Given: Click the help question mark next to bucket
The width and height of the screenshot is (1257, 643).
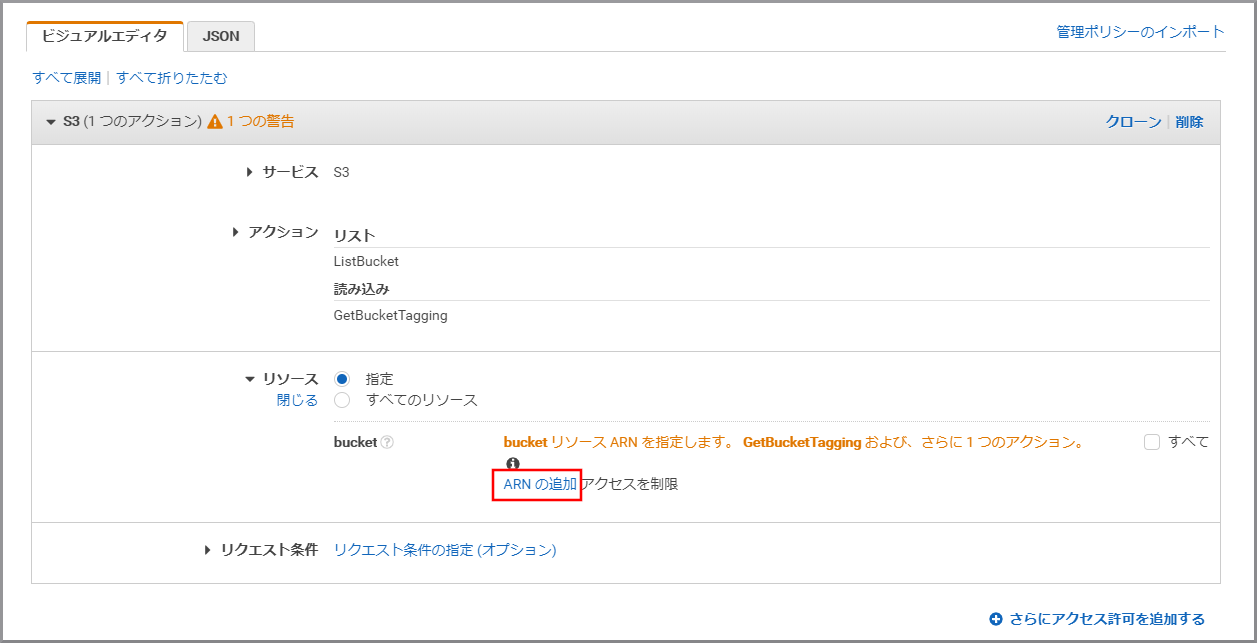Looking at the screenshot, I should click(x=387, y=442).
